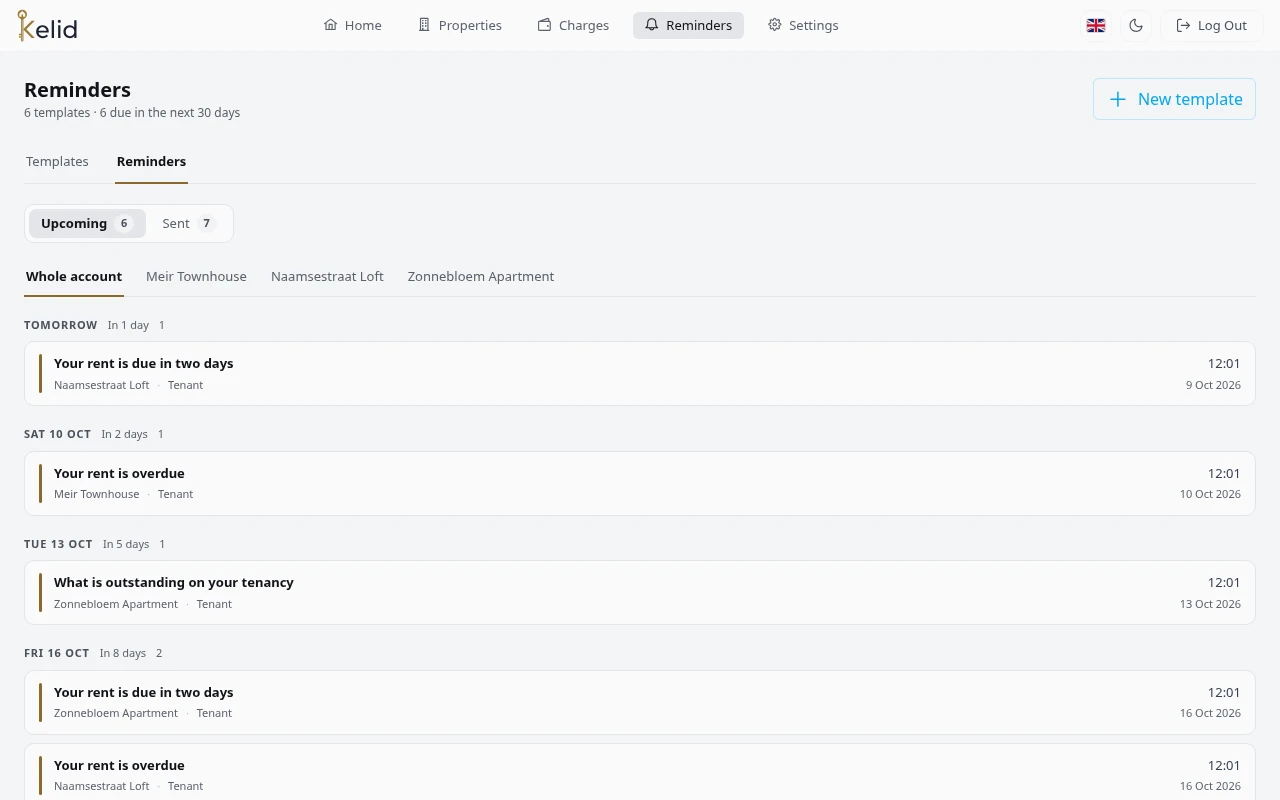The width and height of the screenshot is (1280, 800).
Task: Open Zonnebloem Apartment rent due reminder 16 Oct
Action: tap(640, 702)
